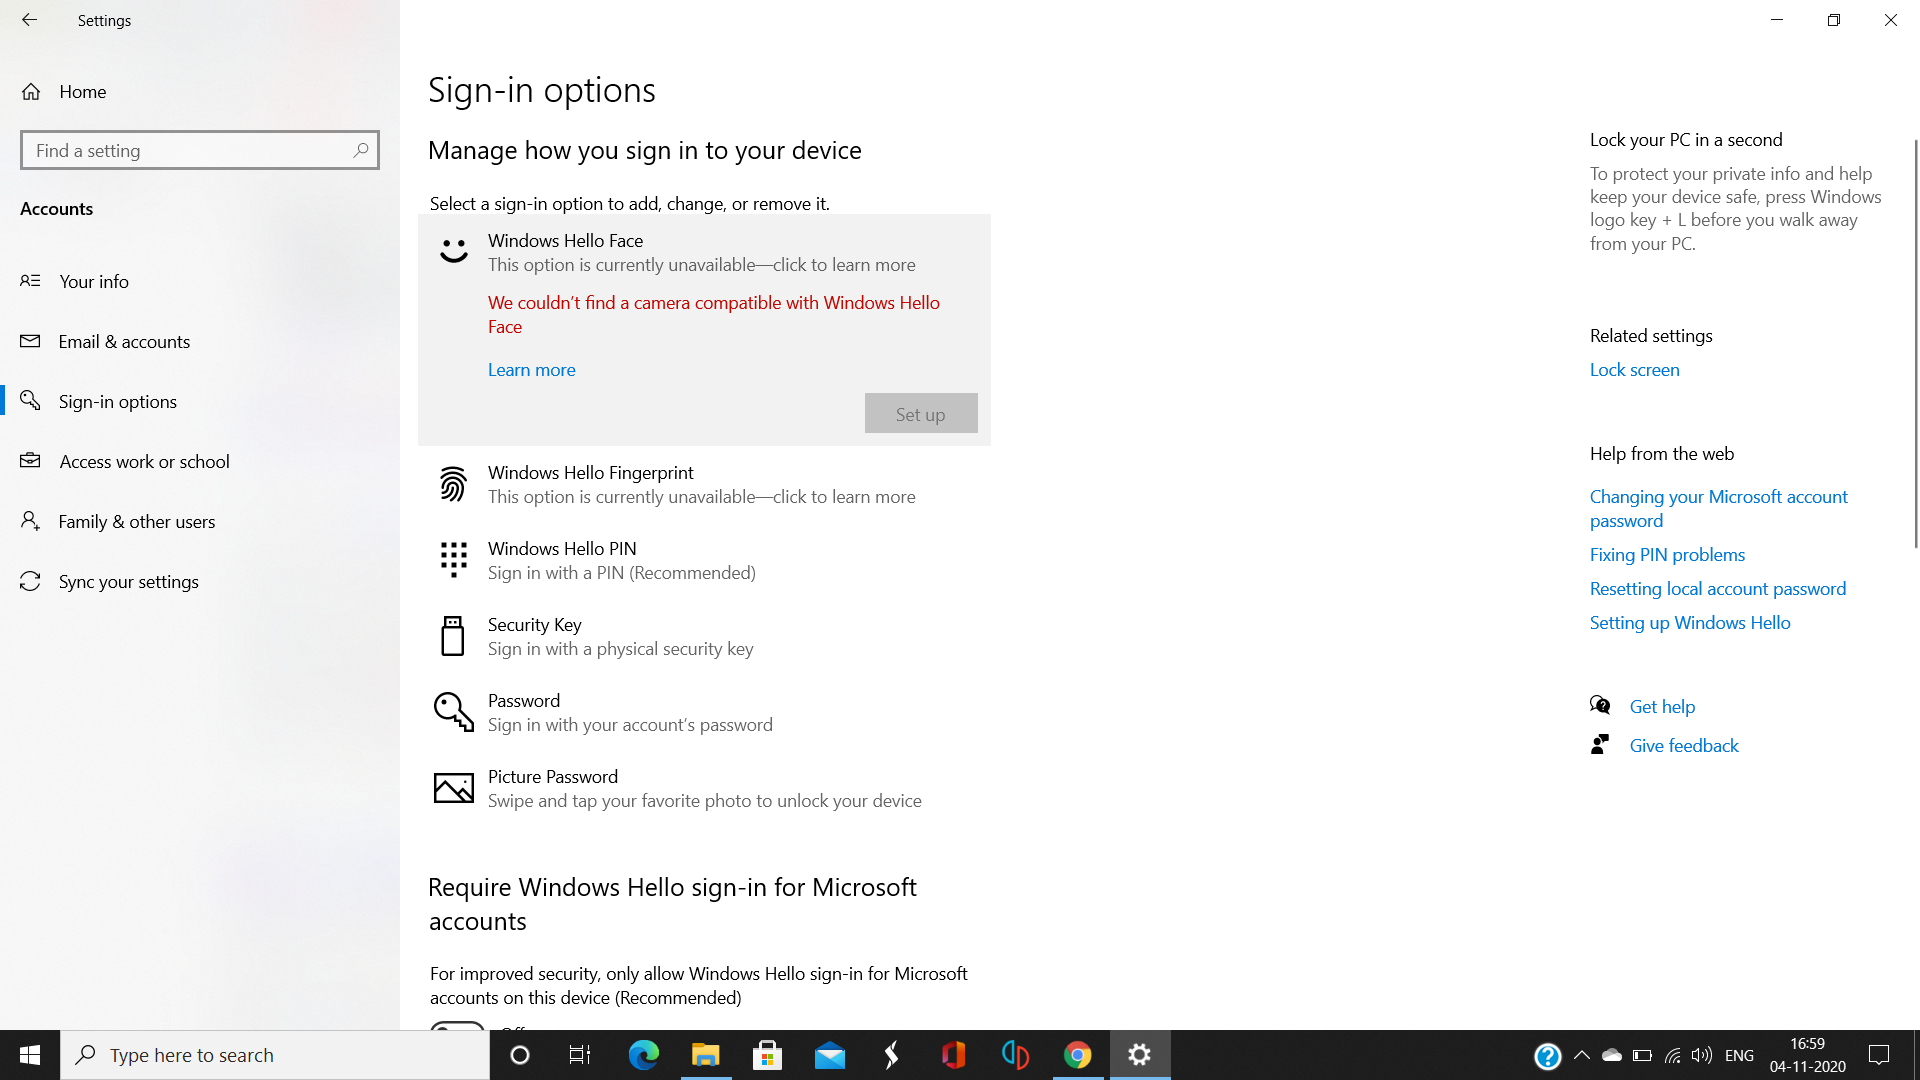Screen dimensions: 1920x1080
Task: Click the Windows Hello Face icon
Action: point(454,251)
